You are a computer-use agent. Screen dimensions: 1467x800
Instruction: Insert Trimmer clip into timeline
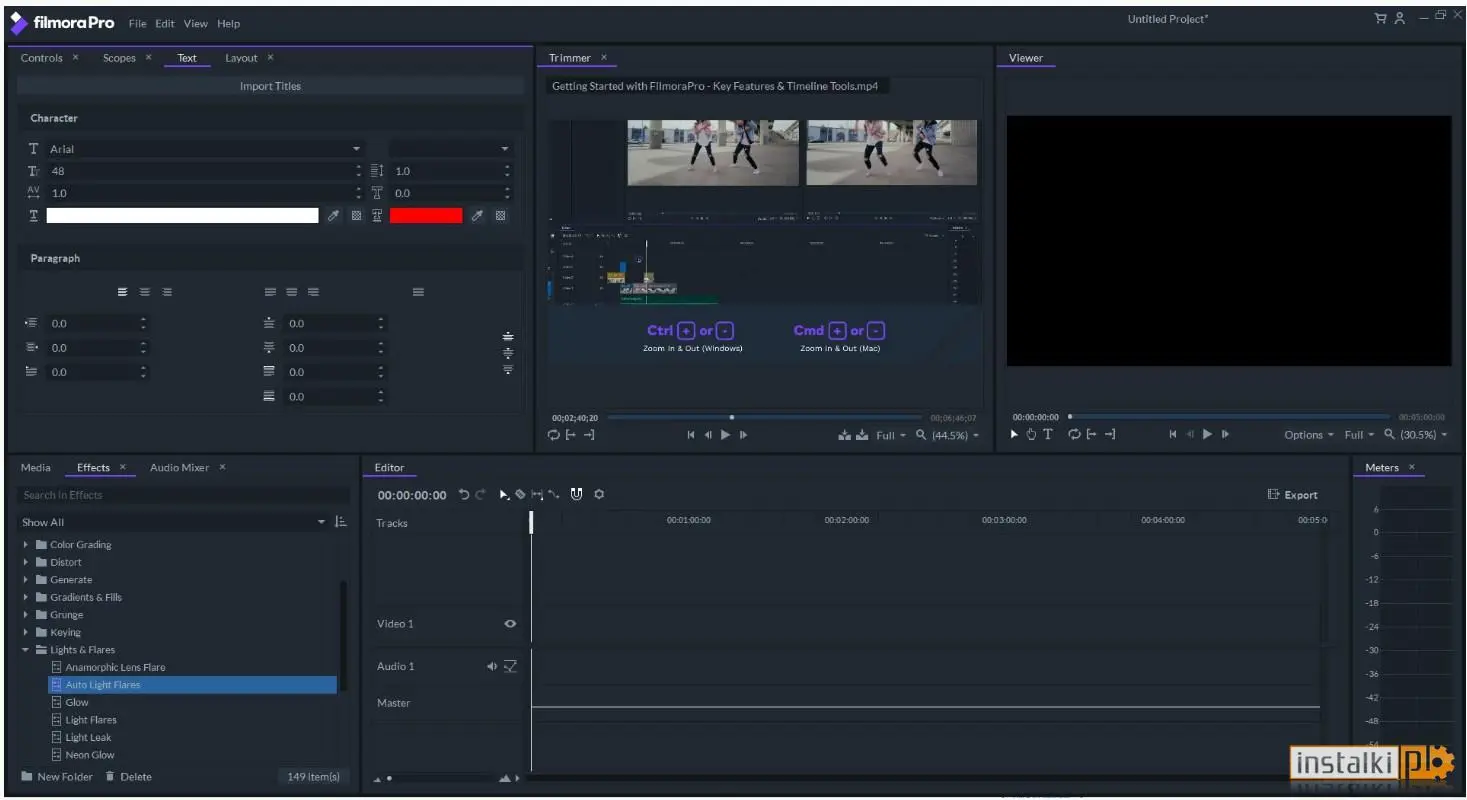(844, 435)
